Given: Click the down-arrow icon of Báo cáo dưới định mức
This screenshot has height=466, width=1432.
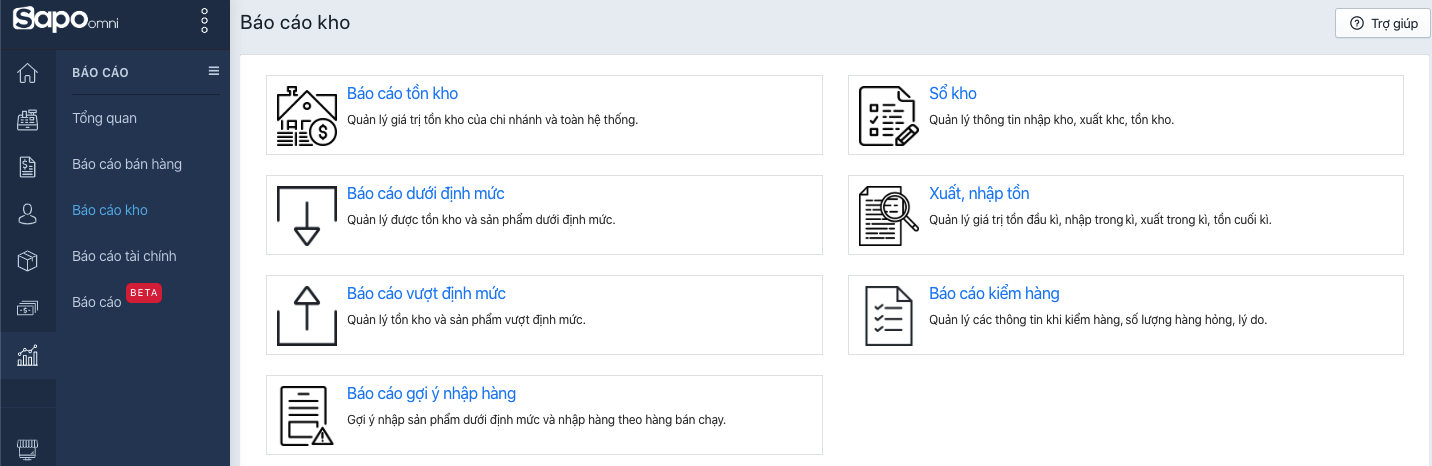Looking at the screenshot, I should click(306, 215).
